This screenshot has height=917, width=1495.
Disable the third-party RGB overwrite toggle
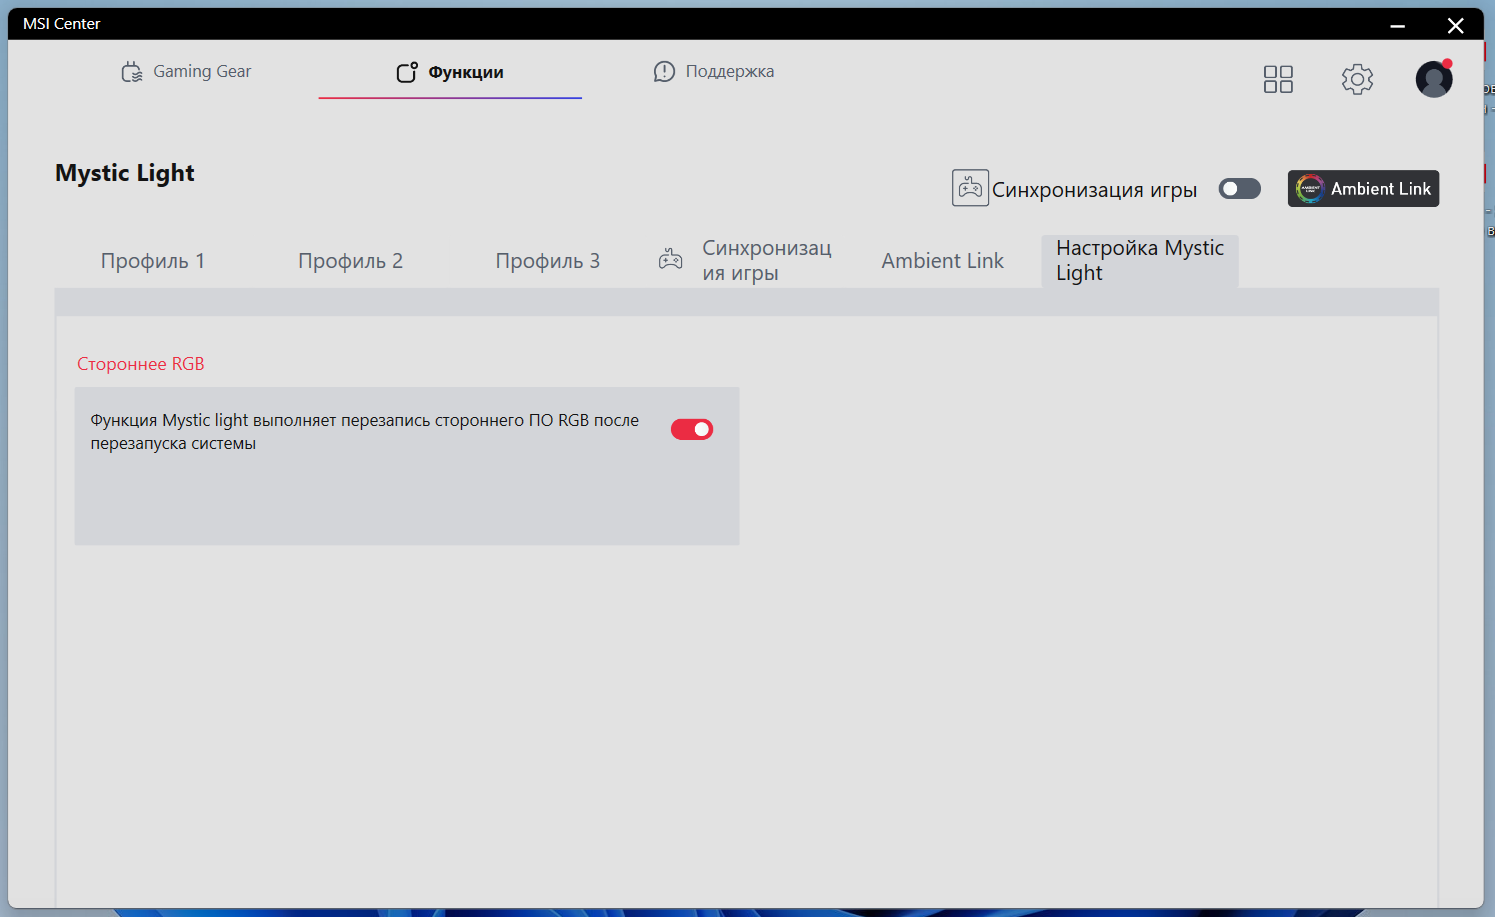(x=692, y=429)
